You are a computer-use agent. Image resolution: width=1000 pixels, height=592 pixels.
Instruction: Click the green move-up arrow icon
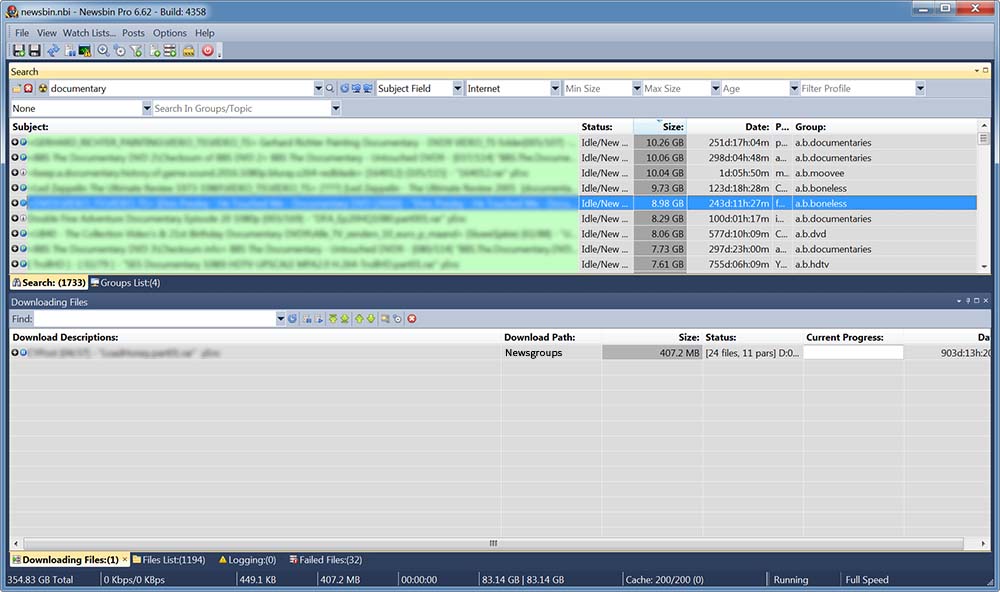point(359,318)
